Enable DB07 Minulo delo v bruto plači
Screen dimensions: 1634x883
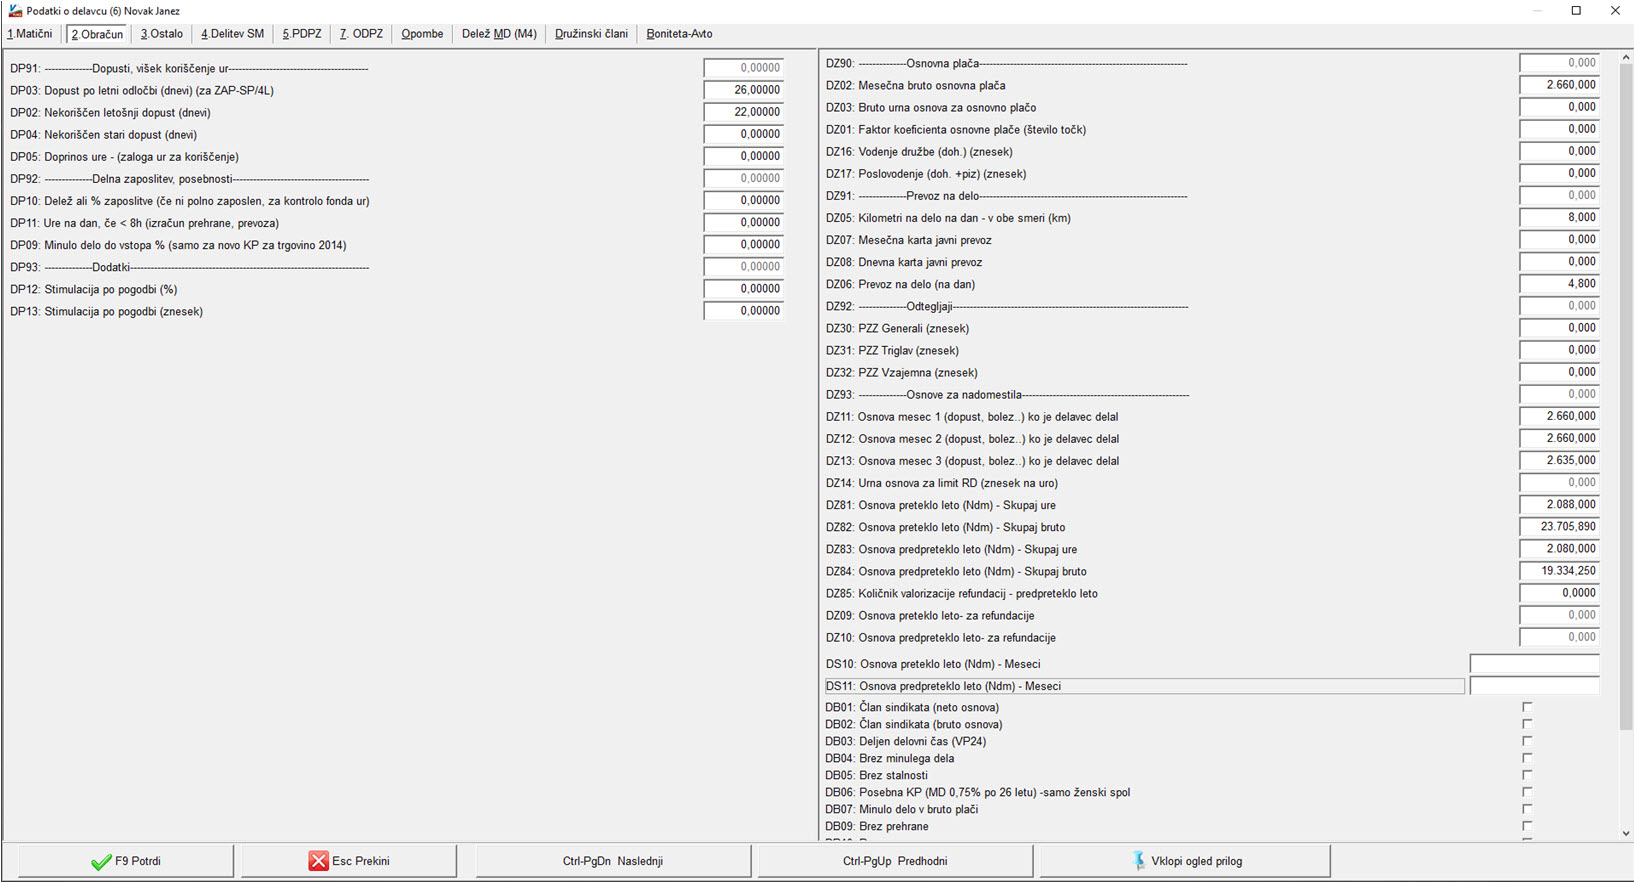click(1527, 809)
